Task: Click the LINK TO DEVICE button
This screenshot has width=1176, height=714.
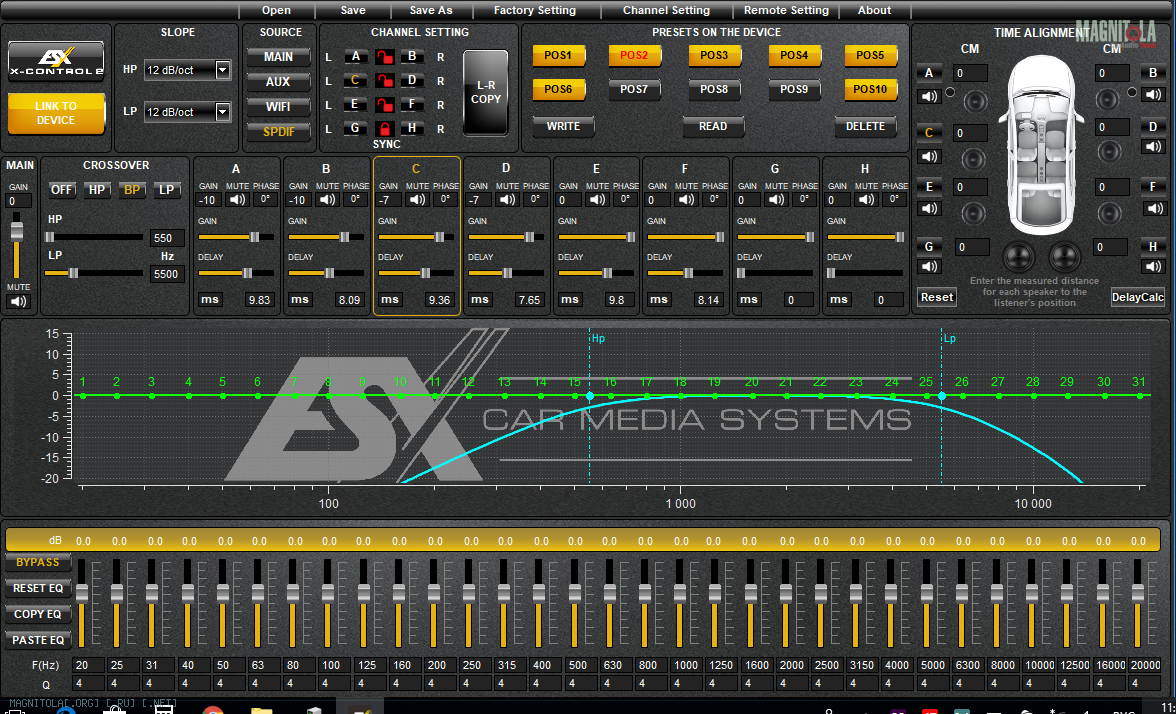Action: tap(56, 113)
